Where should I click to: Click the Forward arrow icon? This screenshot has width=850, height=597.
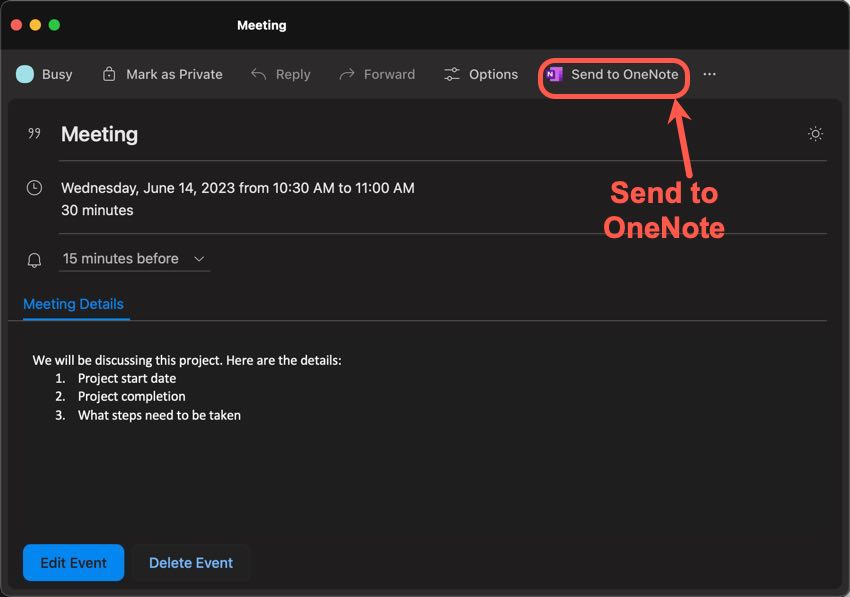point(348,73)
